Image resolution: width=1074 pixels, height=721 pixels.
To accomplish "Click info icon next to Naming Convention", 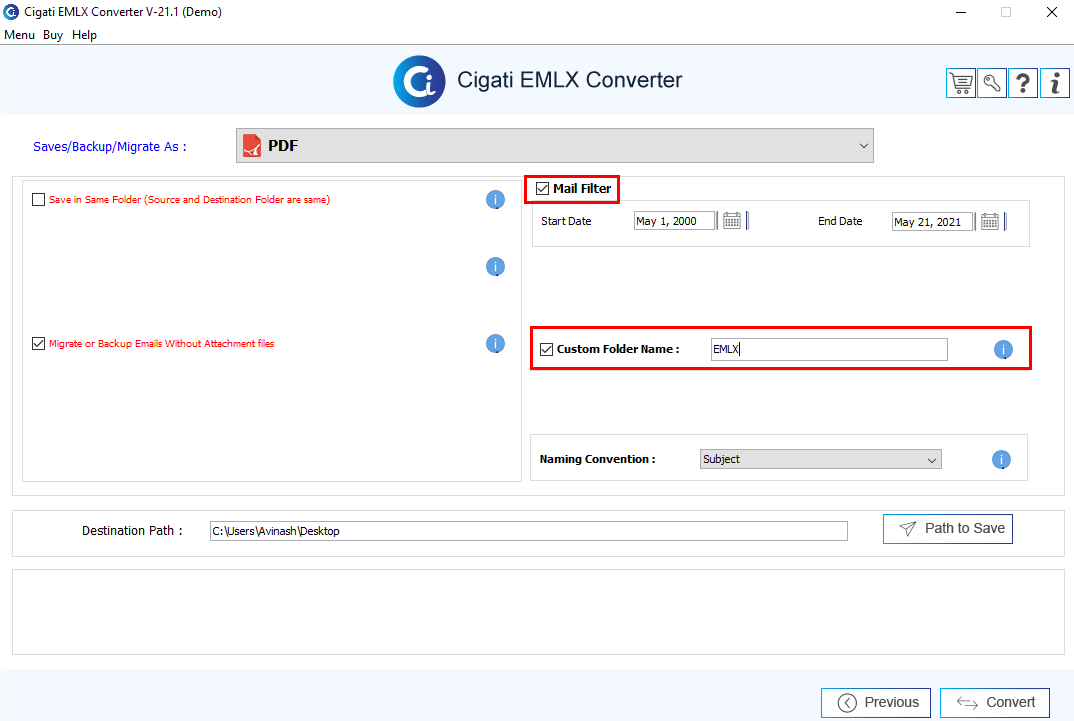I will tap(1001, 459).
